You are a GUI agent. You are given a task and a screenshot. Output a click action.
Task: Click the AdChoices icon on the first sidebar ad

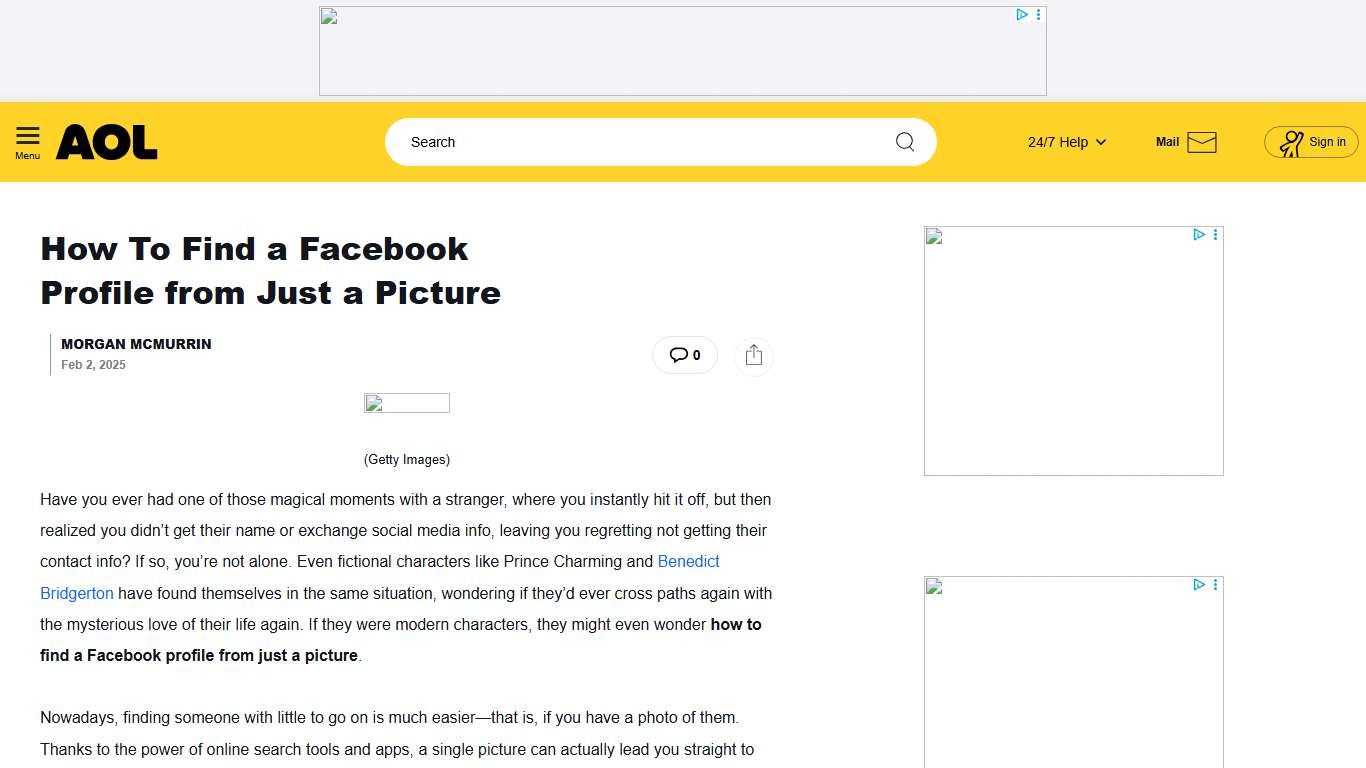(x=1198, y=234)
